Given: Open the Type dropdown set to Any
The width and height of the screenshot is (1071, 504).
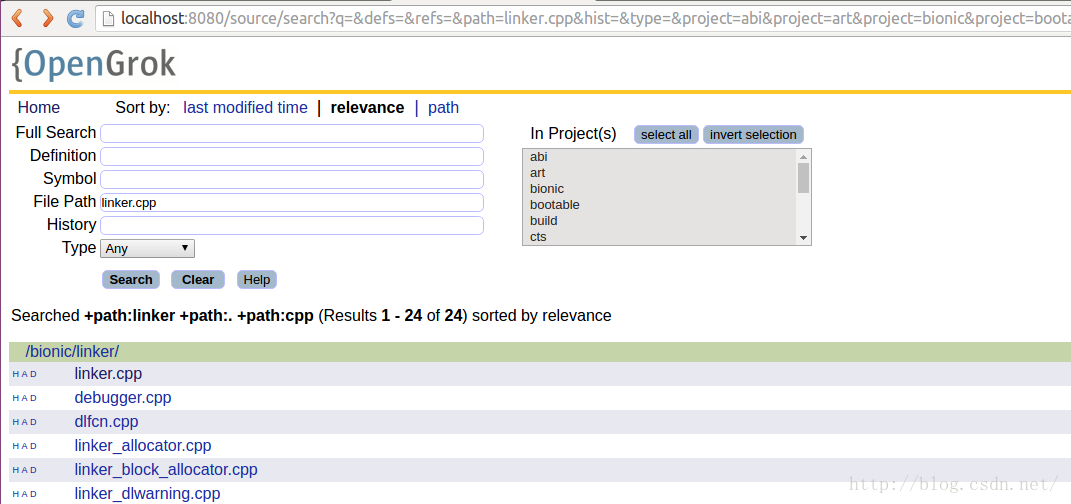Looking at the screenshot, I should pyautogui.click(x=148, y=249).
